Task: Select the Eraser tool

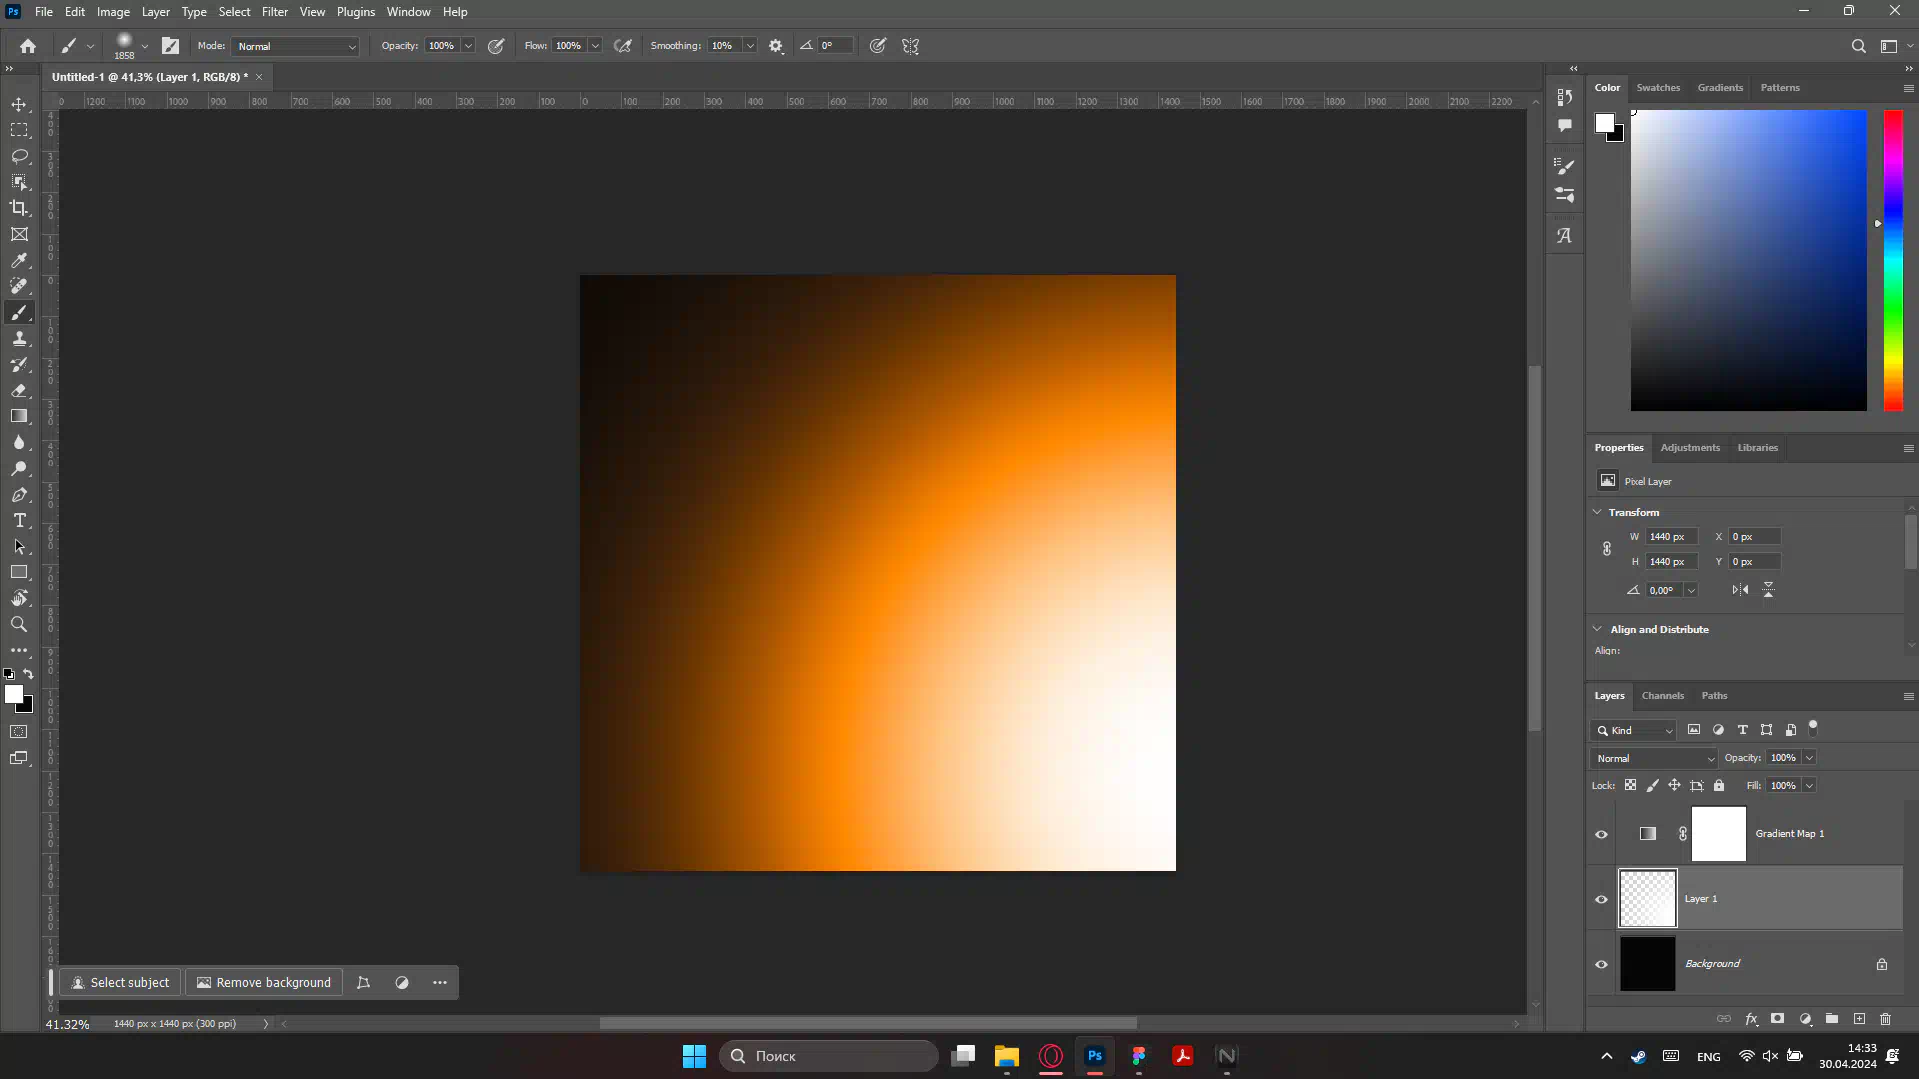Action: tap(19, 391)
